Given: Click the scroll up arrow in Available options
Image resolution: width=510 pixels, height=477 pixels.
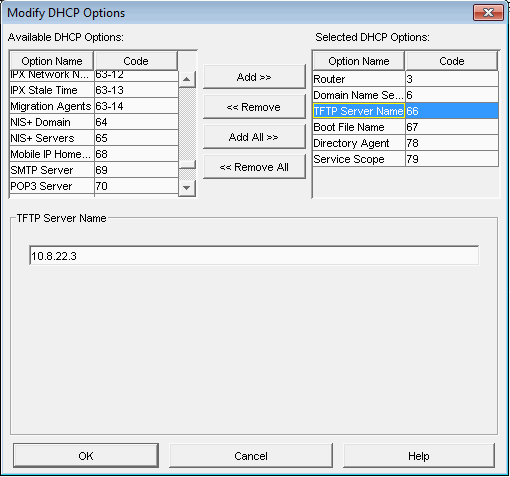Looking at the screenshot, I should point(187,79).
